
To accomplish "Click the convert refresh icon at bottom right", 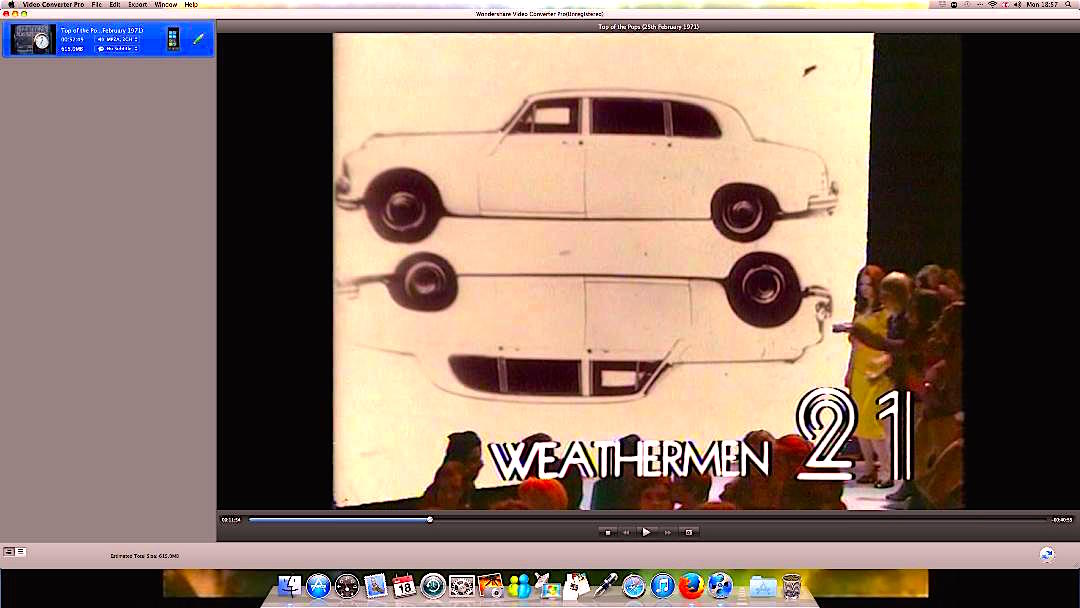I will coord(1046,554).
